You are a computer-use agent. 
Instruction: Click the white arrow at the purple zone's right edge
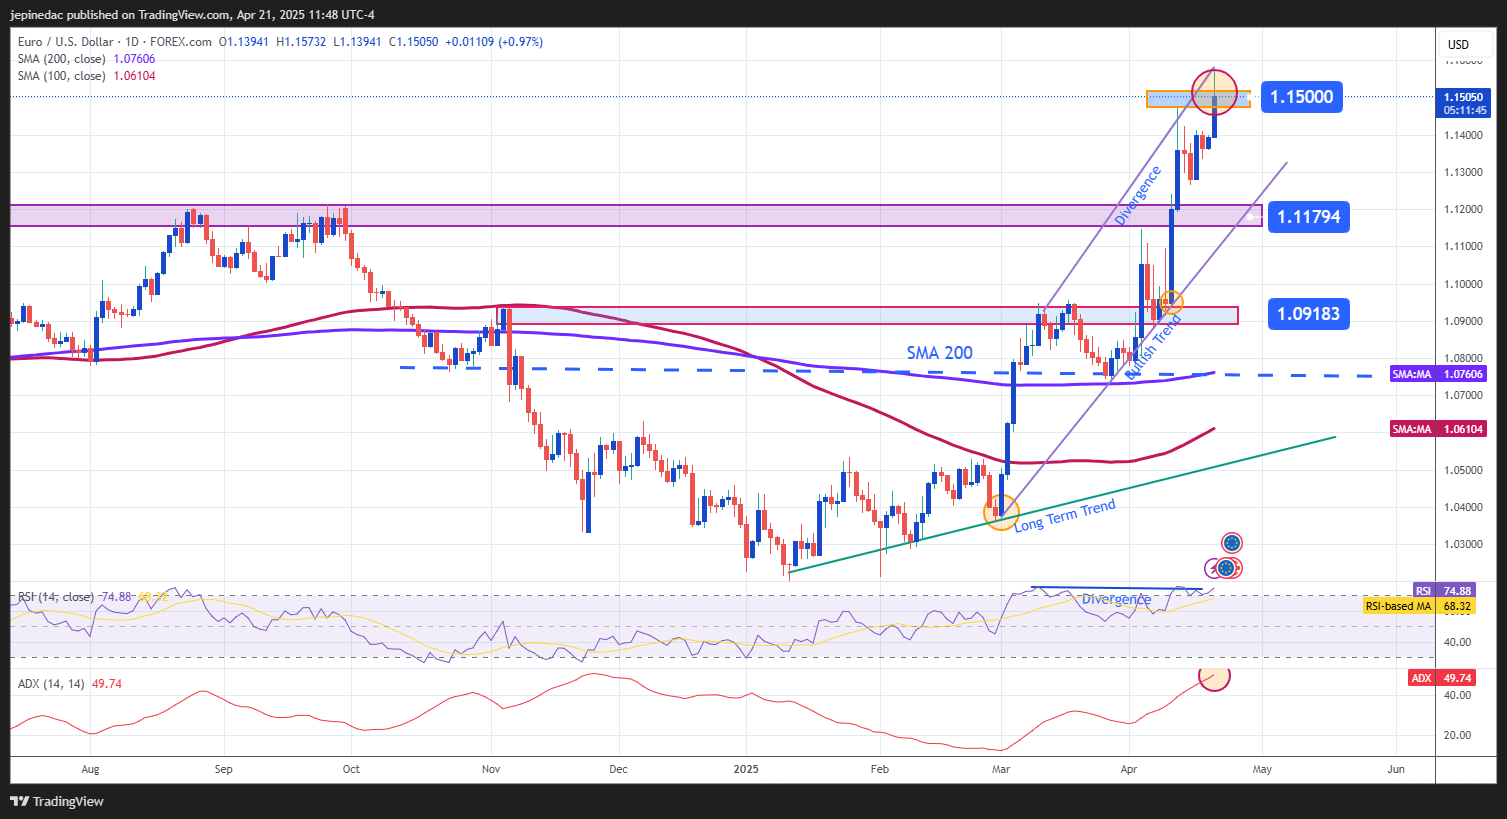click(x=1250, y=215)
